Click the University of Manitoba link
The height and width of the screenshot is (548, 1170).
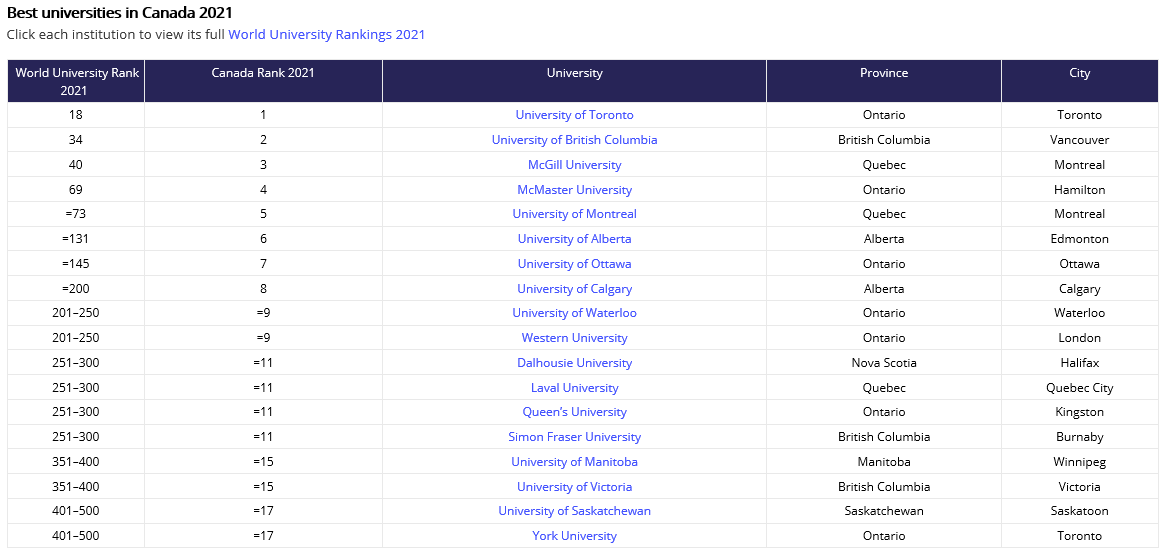[x=575, y=461]
